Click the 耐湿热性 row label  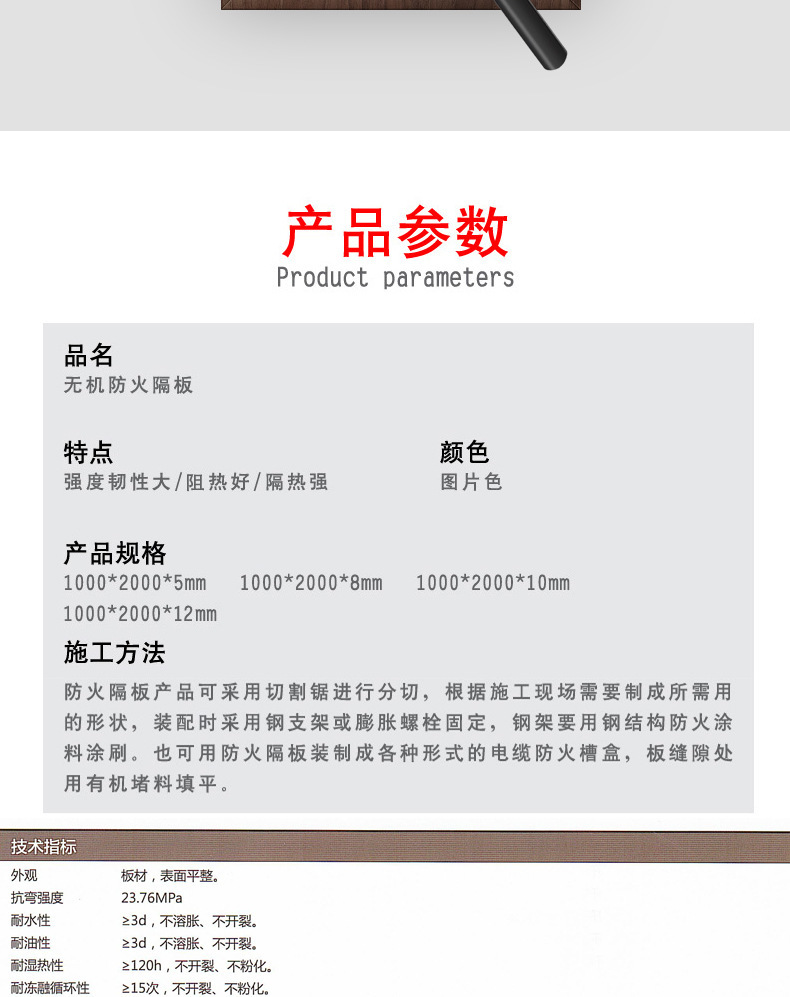(x=38, y=965)
